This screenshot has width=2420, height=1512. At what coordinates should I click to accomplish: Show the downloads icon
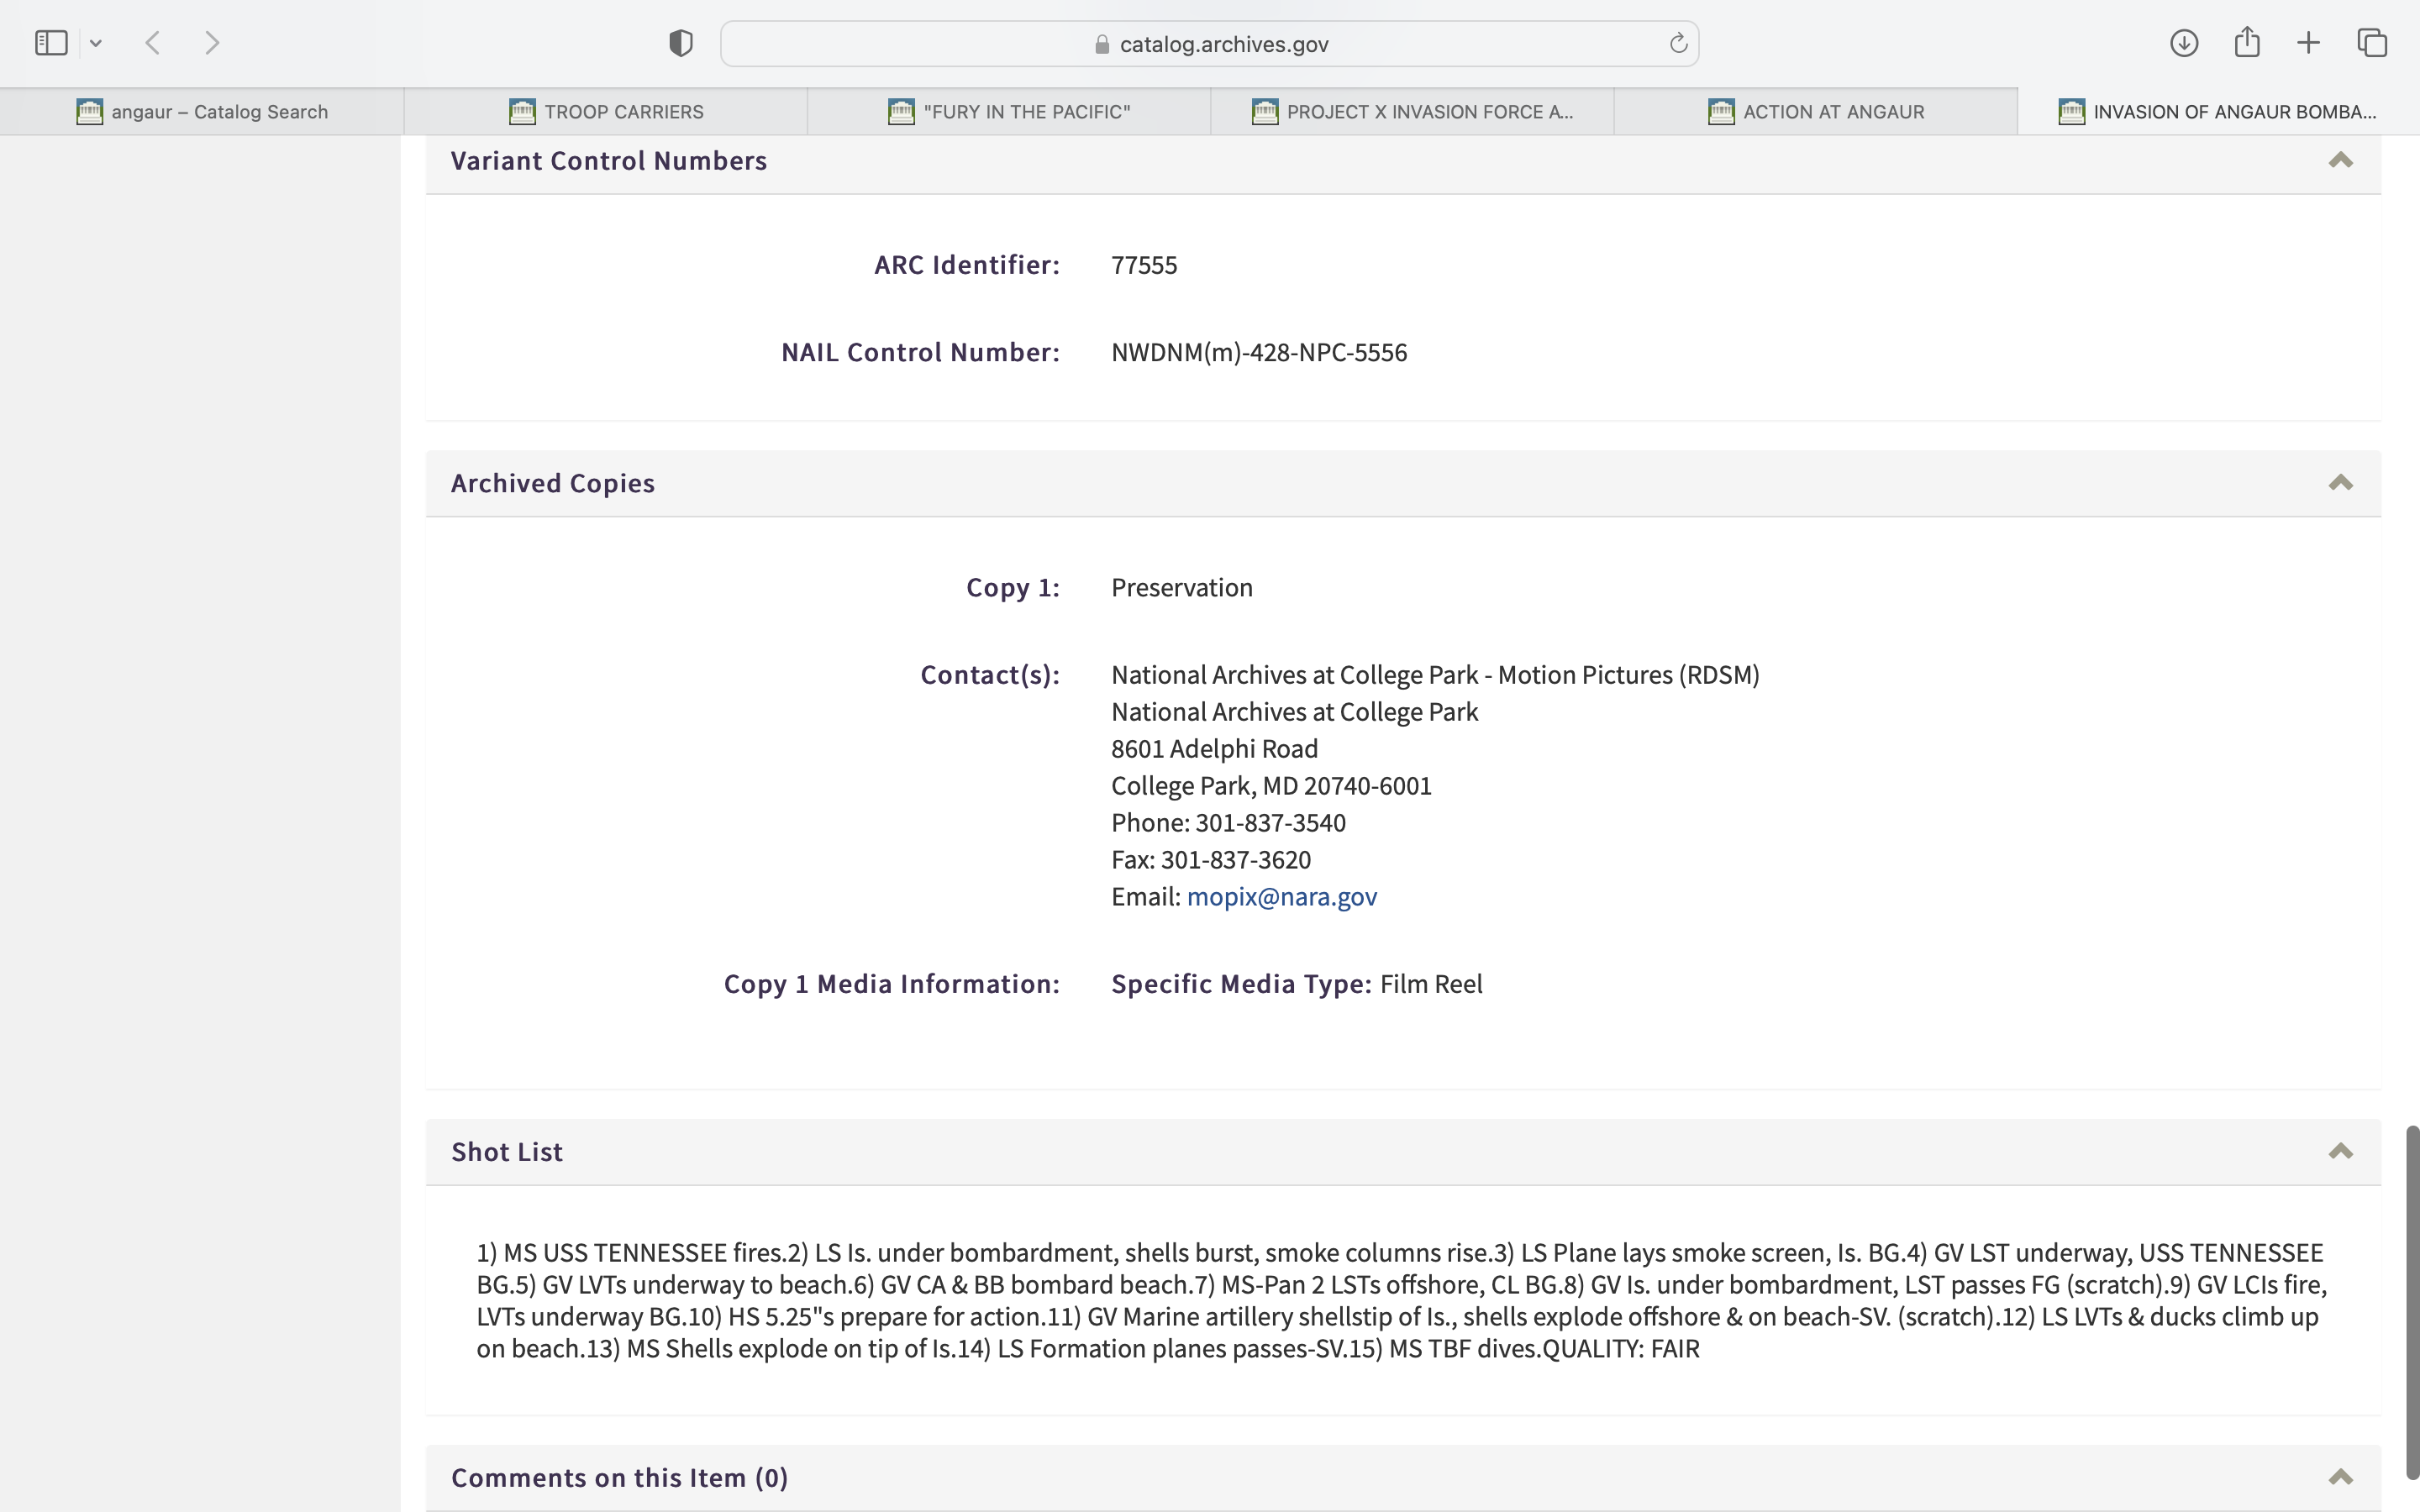click(2183, 43)
